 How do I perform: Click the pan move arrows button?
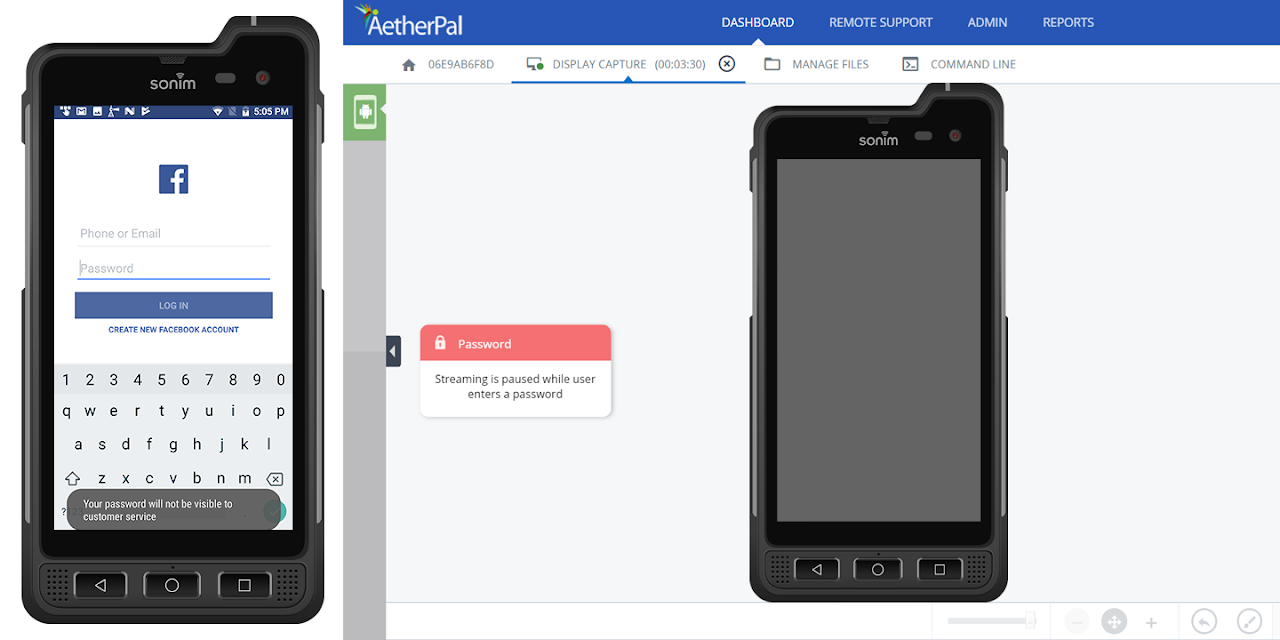pyautogui.click(x=1114, y=622)
